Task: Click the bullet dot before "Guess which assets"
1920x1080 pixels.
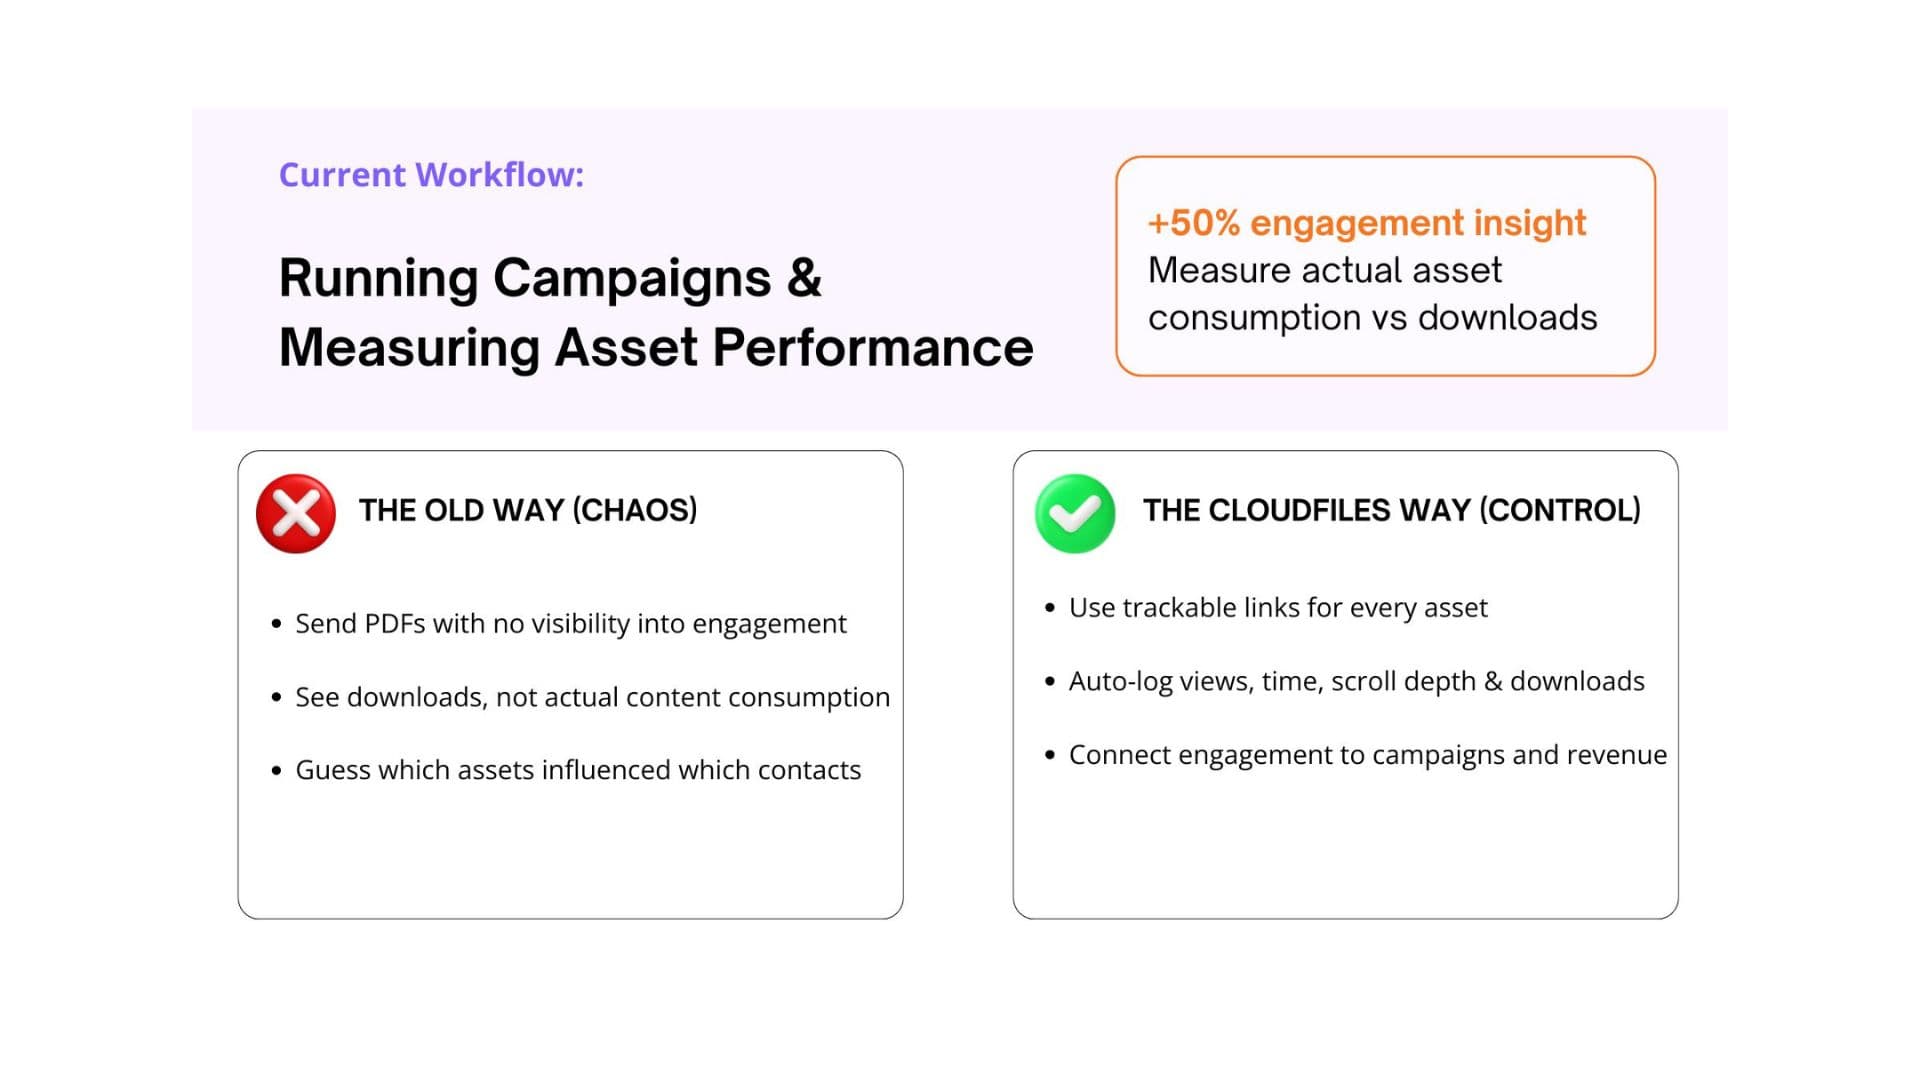Action: tap(277, 770)
